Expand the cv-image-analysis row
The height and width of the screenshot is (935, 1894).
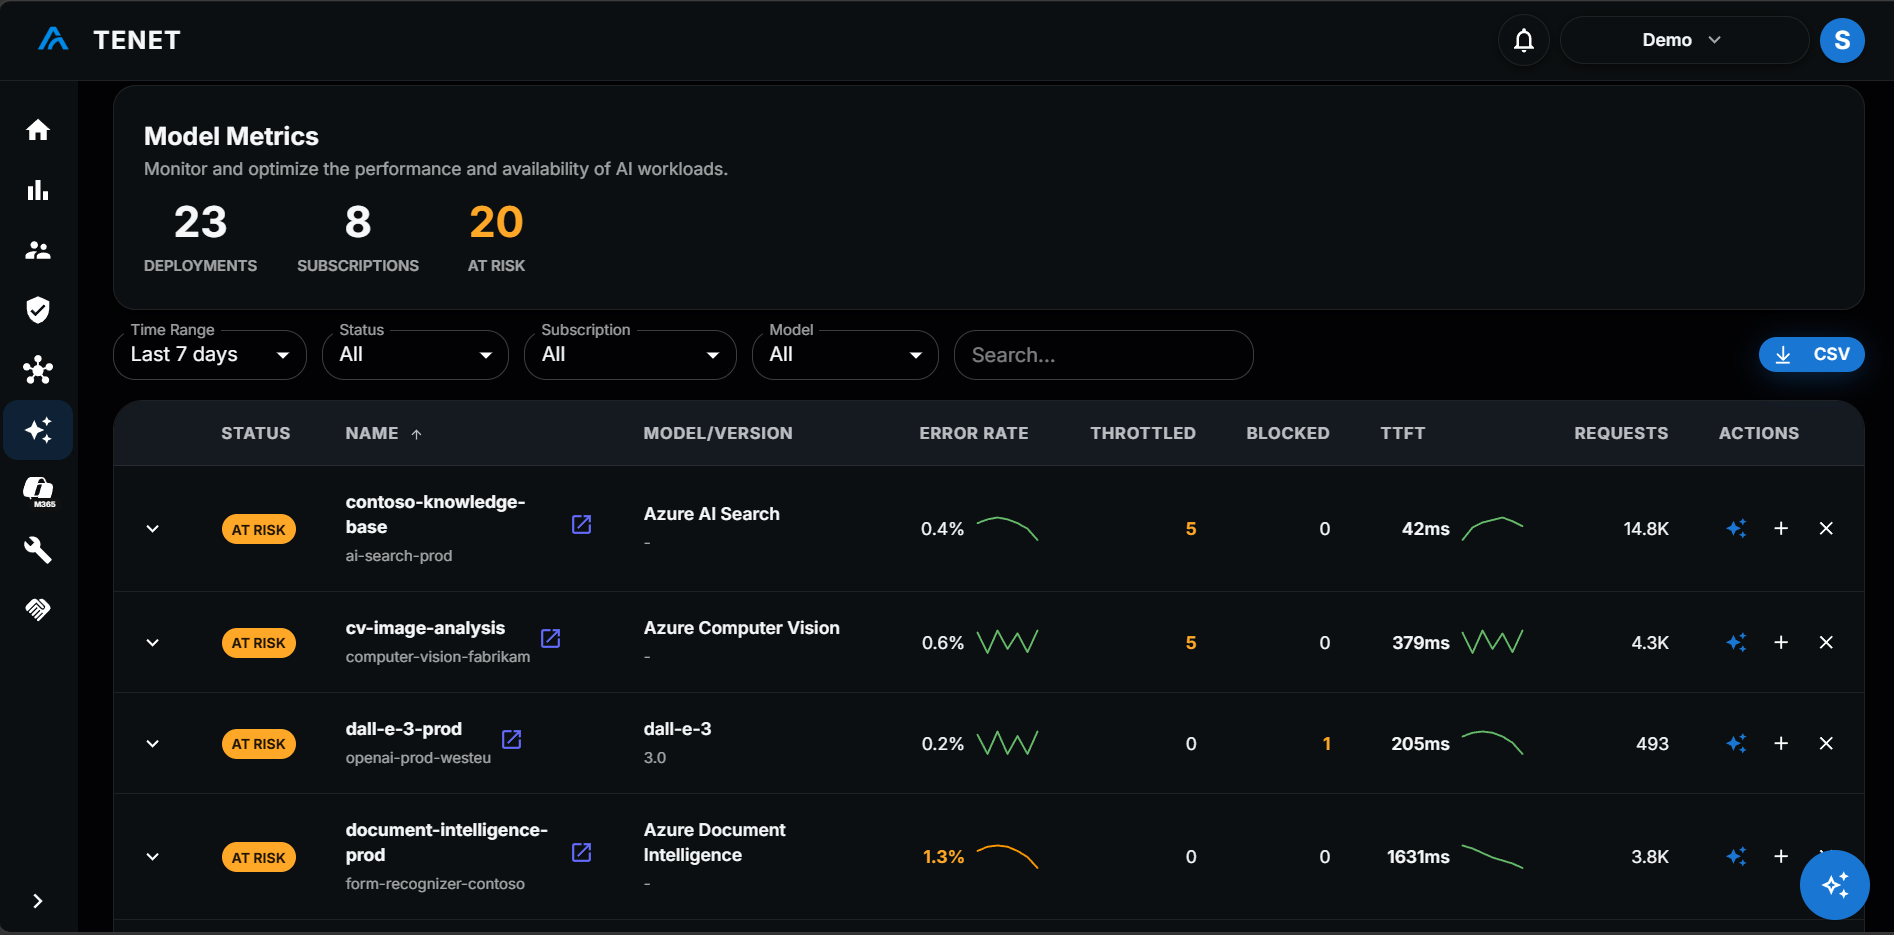coord(152,643)
